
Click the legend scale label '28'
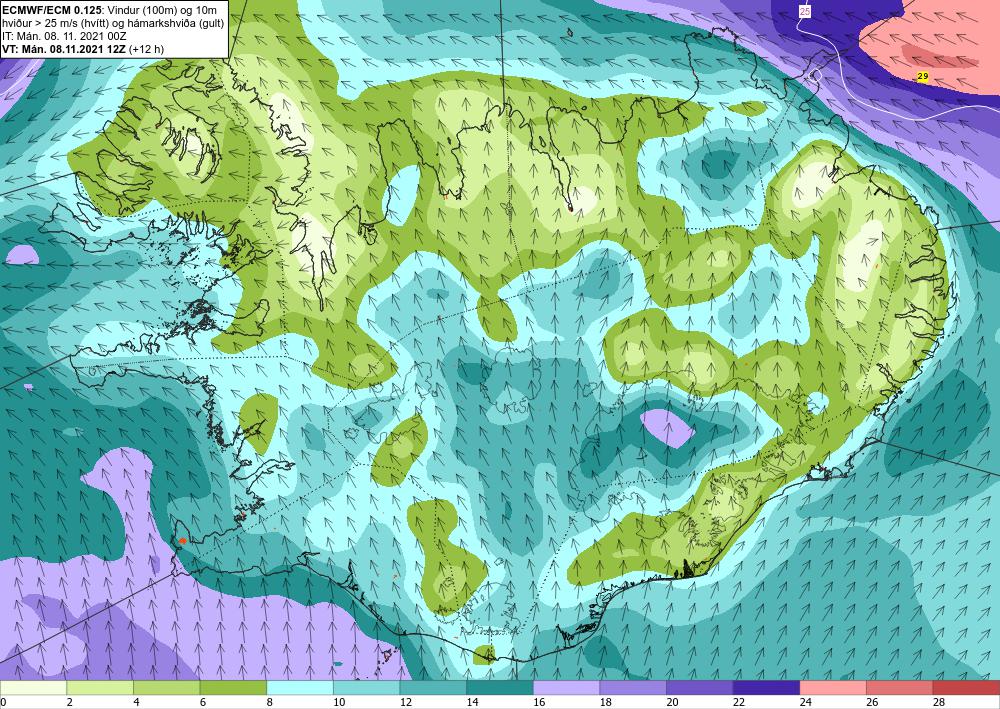[x=938, y=703]
